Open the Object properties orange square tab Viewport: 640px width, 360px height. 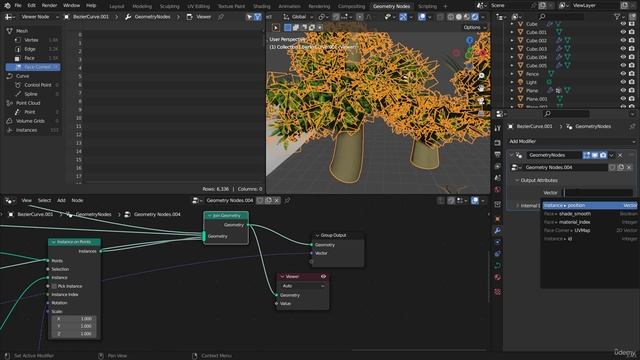click(x=497, y=219)
